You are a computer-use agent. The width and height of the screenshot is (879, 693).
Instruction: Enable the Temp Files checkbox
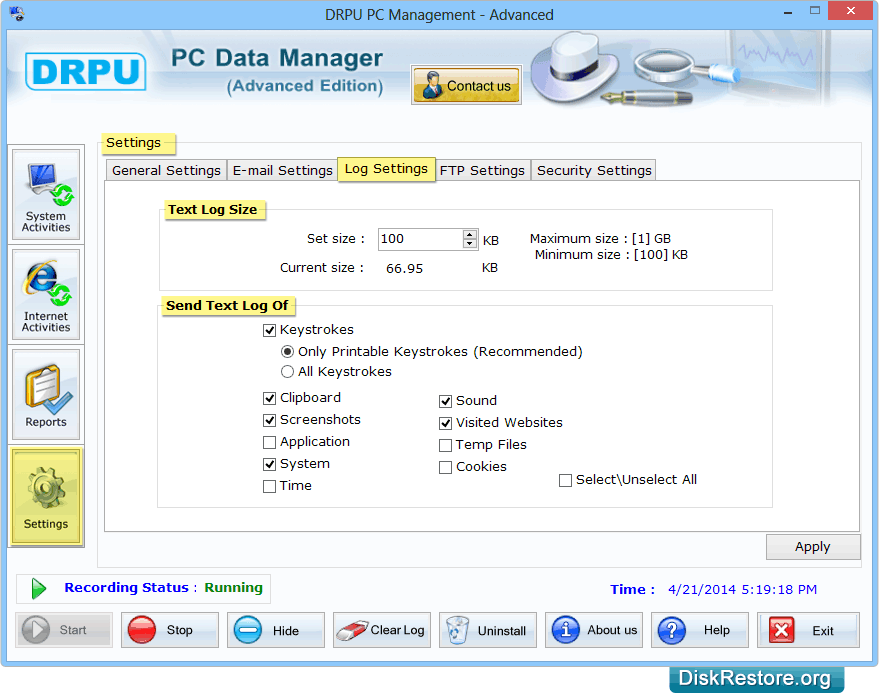(x=446, y=445)
